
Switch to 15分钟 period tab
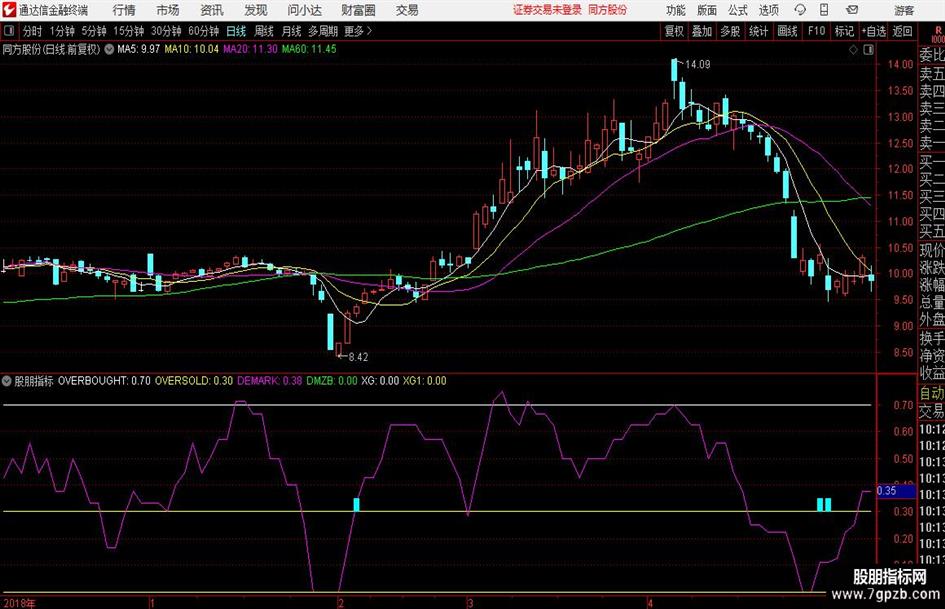129,31
